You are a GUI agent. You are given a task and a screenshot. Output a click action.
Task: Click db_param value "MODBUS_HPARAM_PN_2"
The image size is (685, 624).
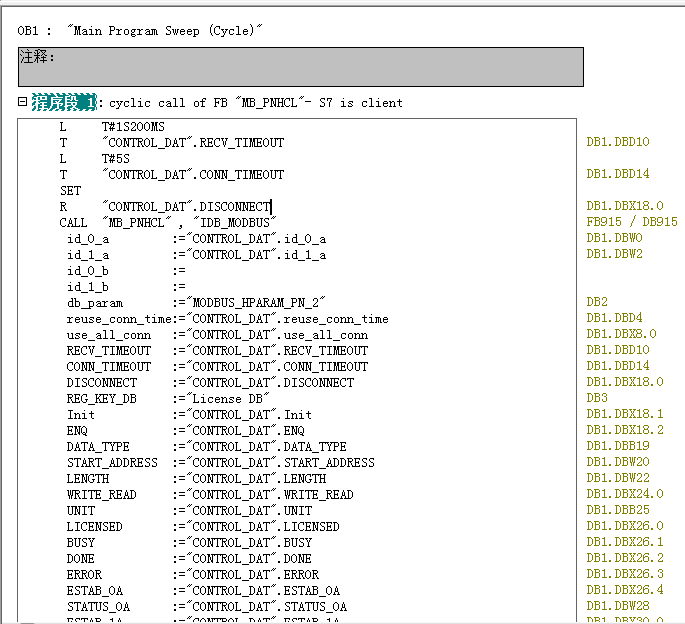pyautogui.click(x=256, y=303)
